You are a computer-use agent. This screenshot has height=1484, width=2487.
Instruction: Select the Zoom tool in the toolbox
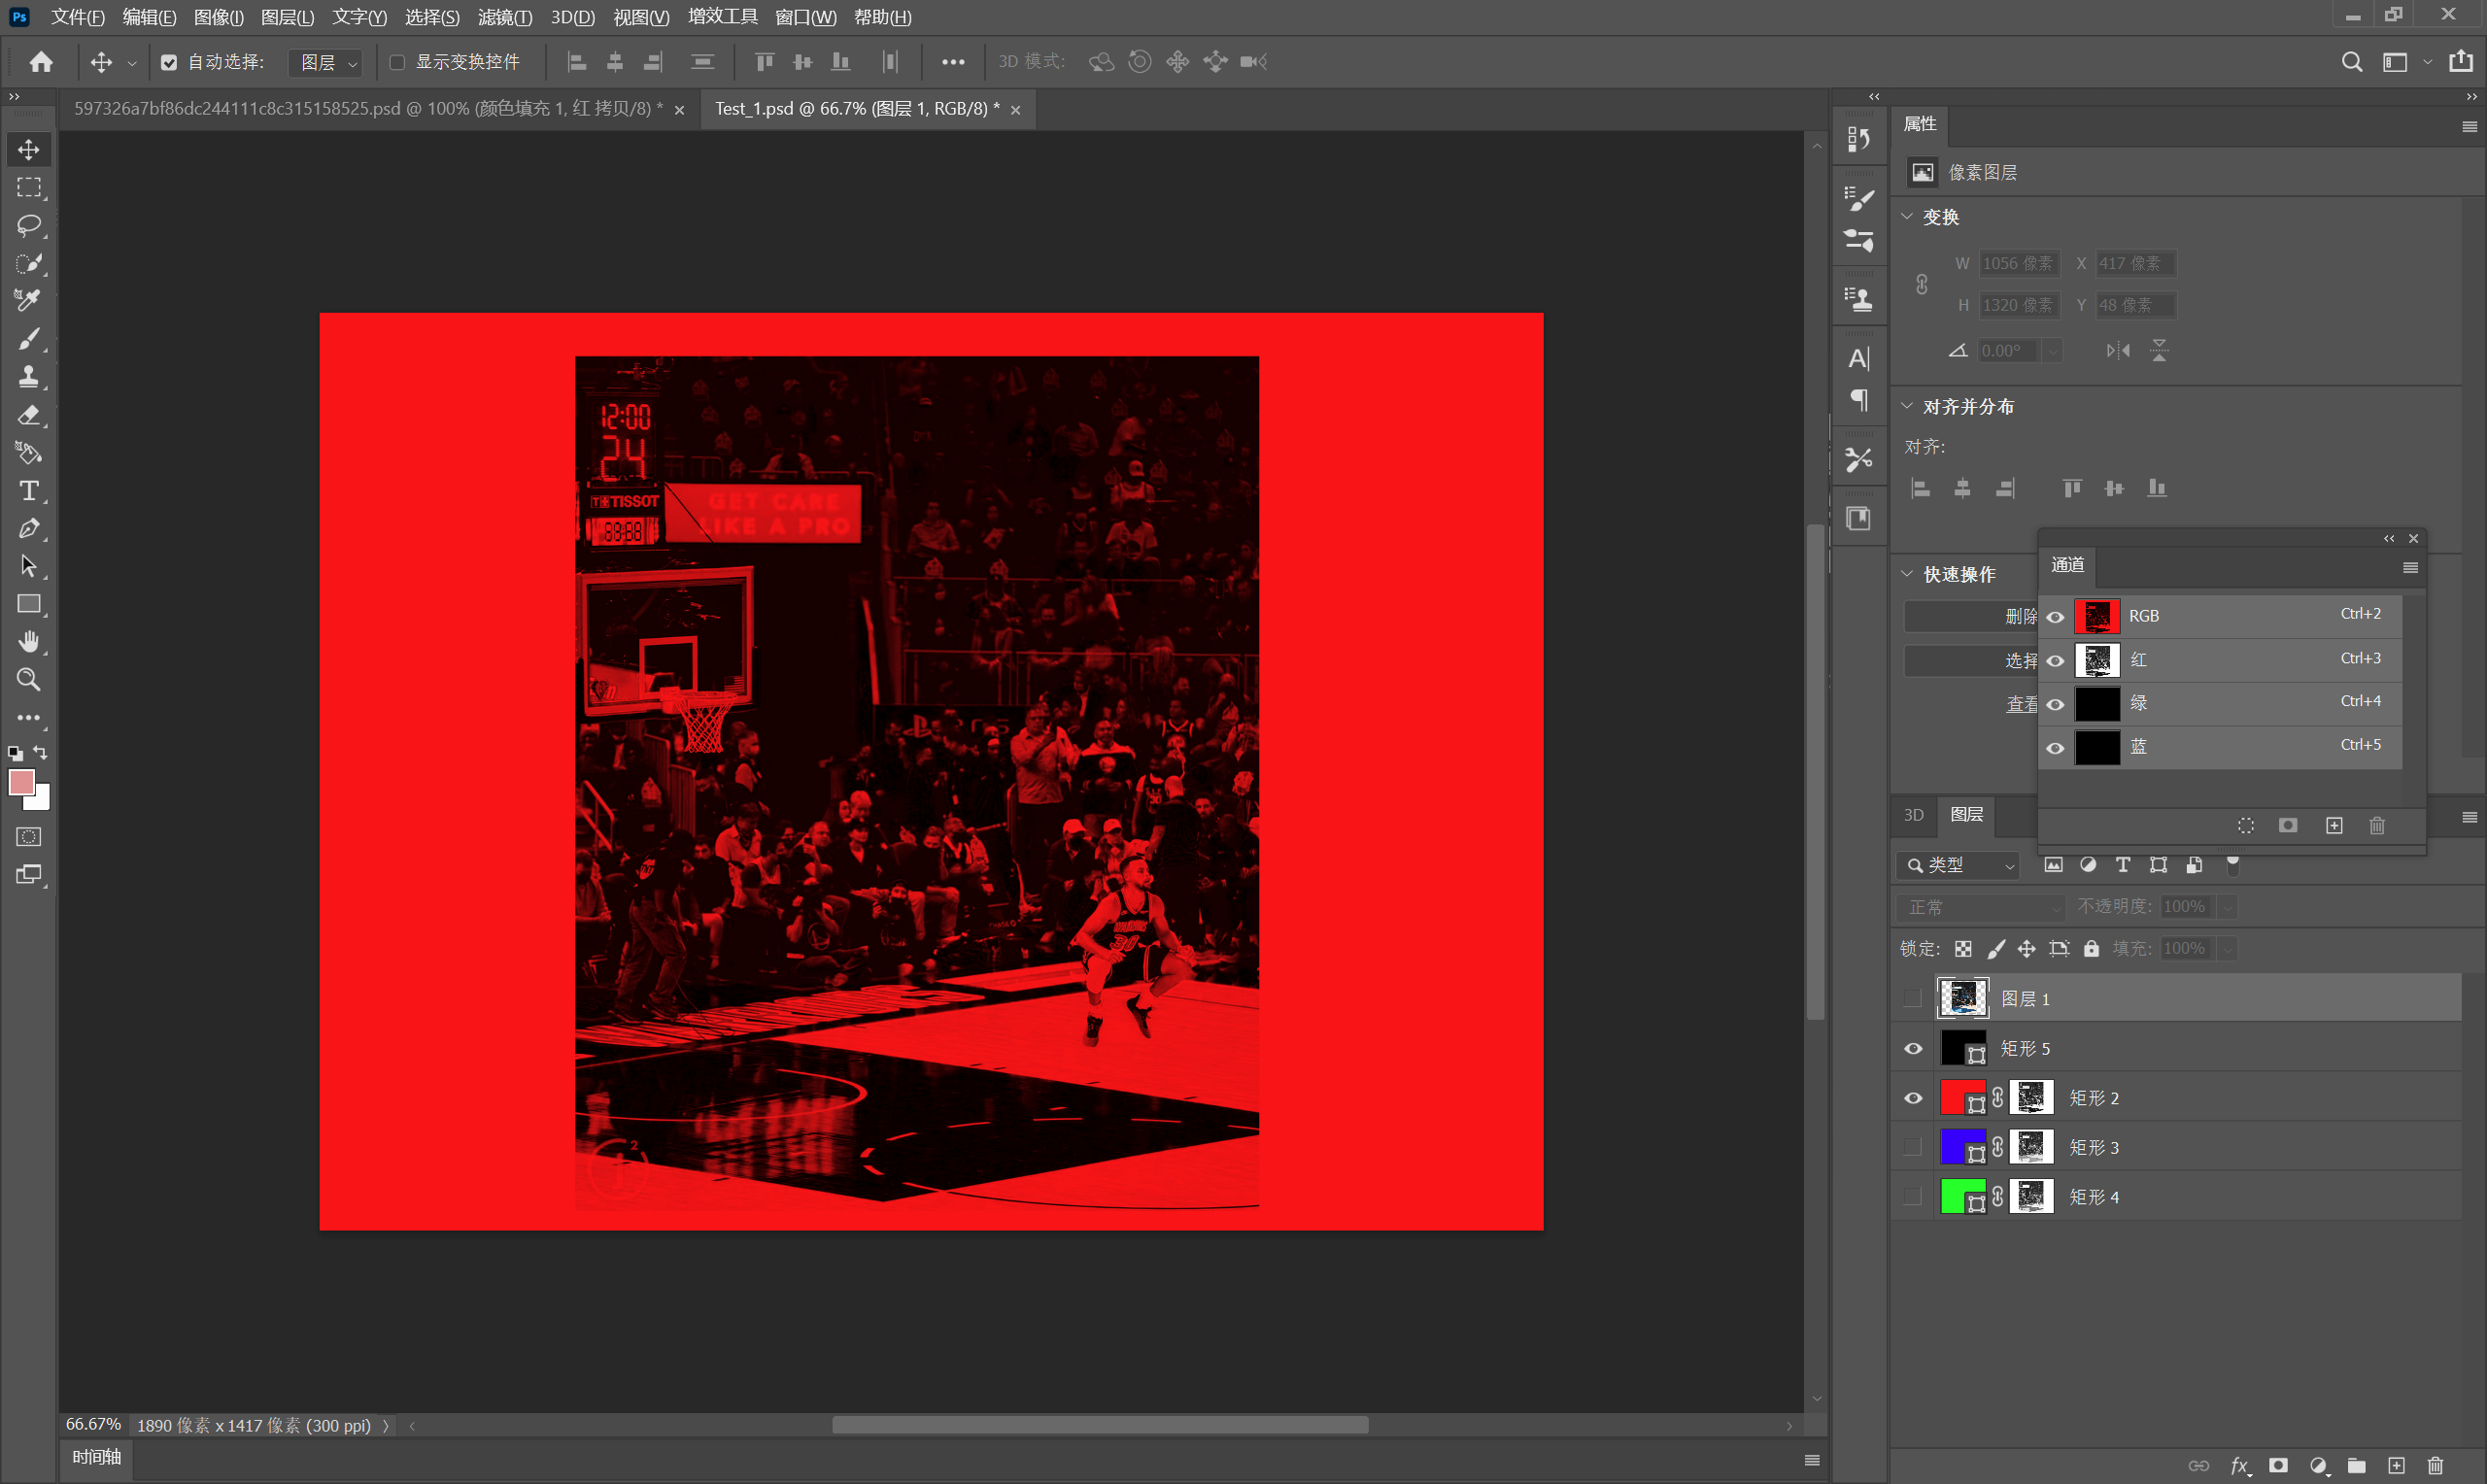tap(28, 680)
